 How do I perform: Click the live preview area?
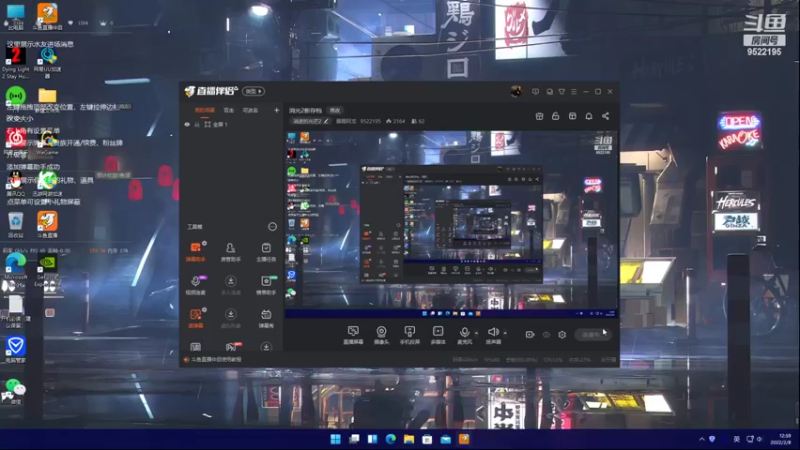click(451, 224)
